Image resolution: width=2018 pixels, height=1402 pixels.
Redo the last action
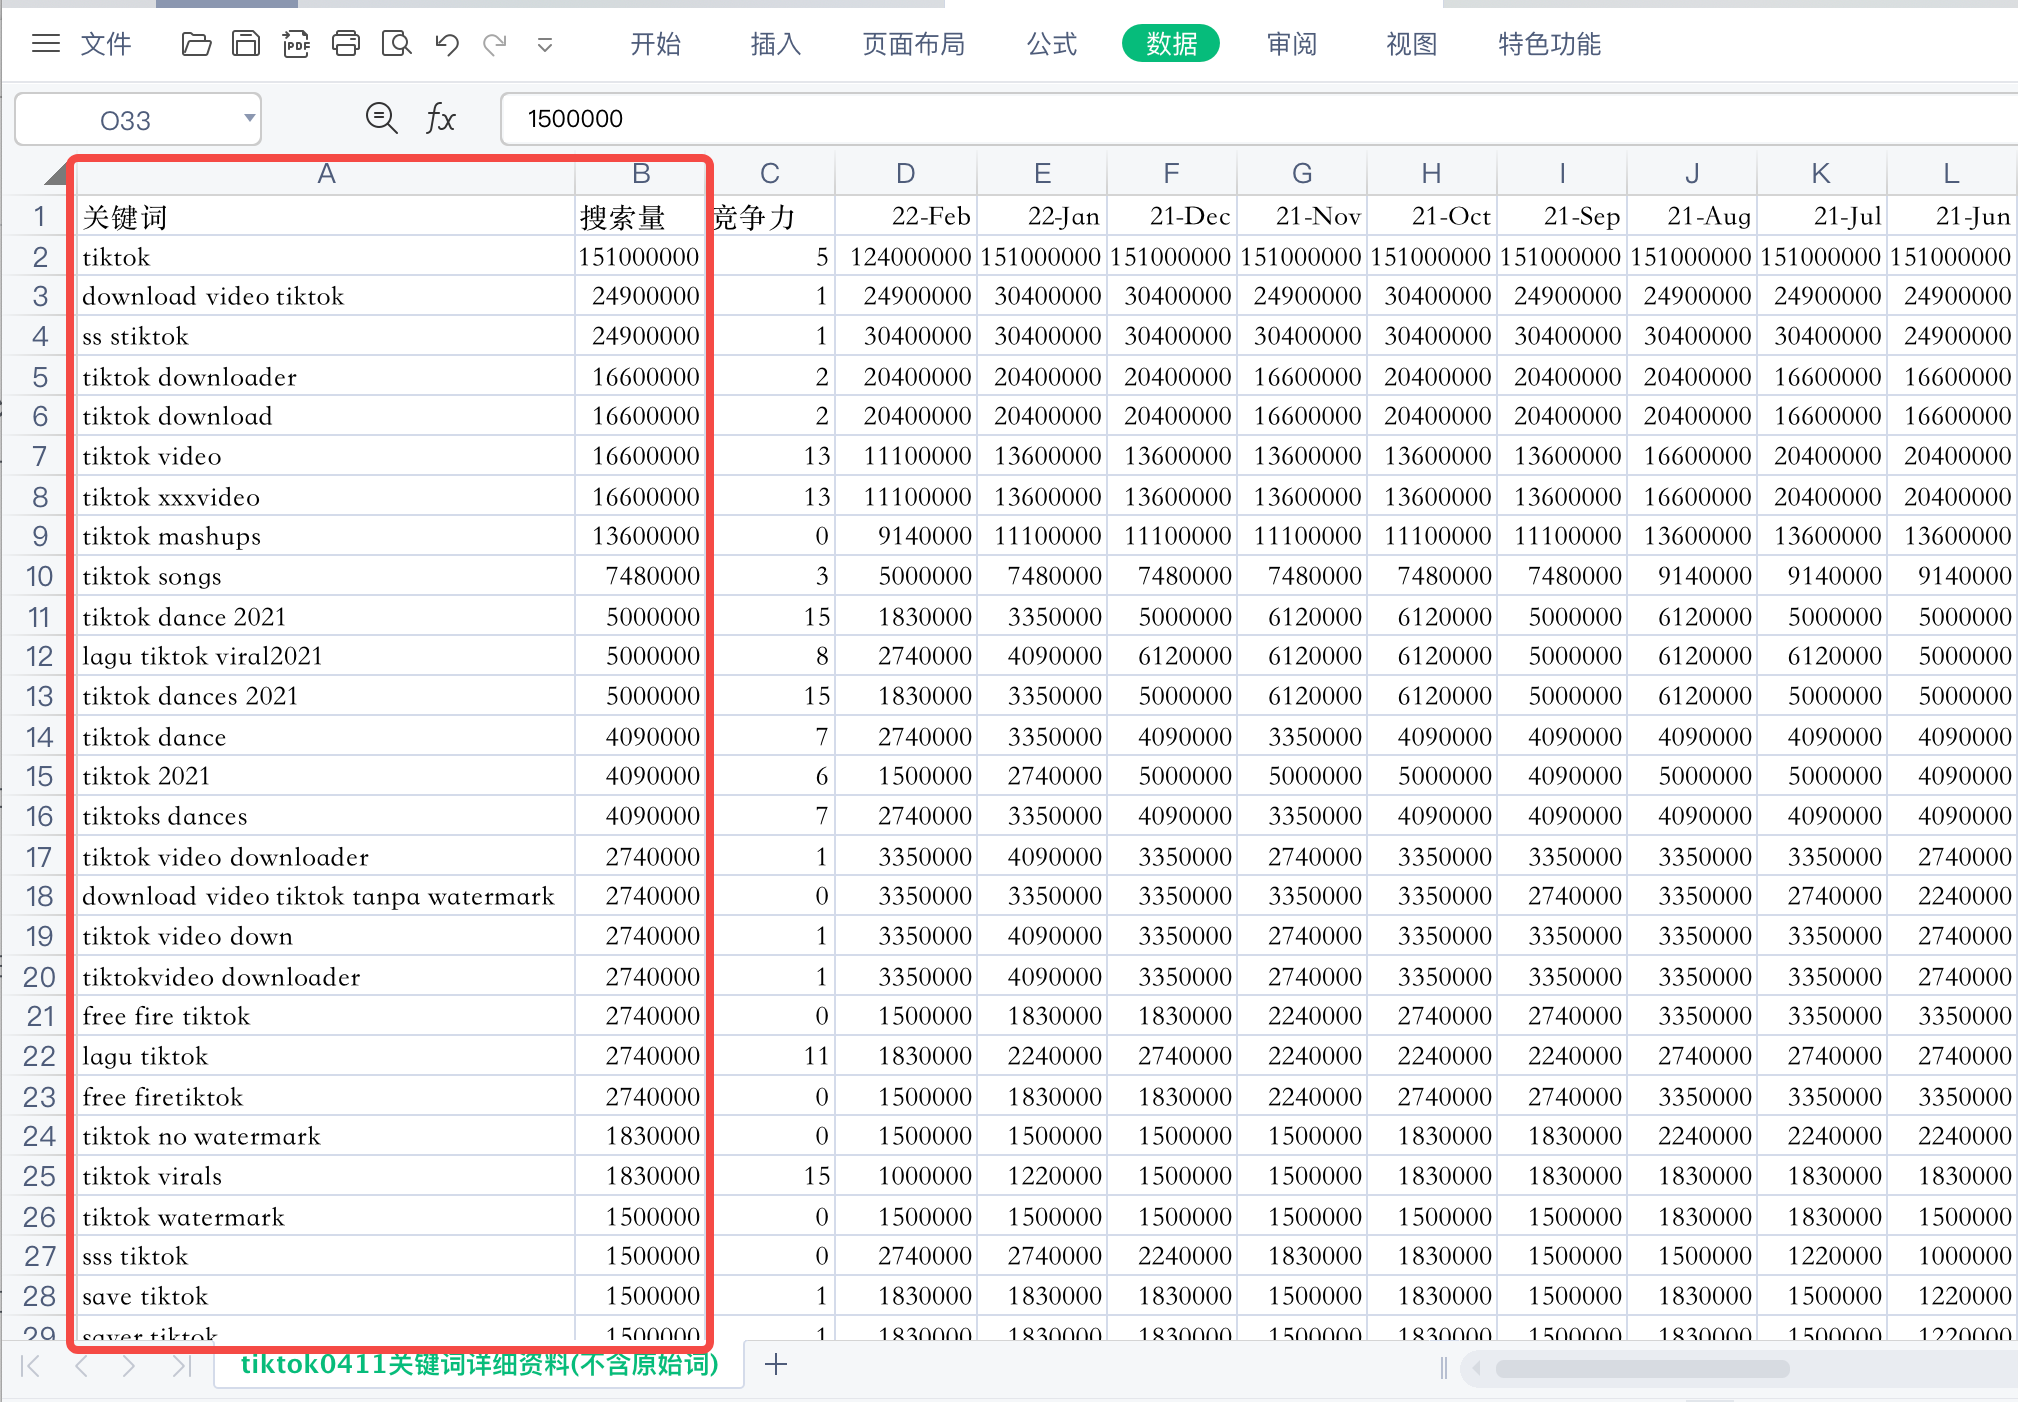coord(495,44)
